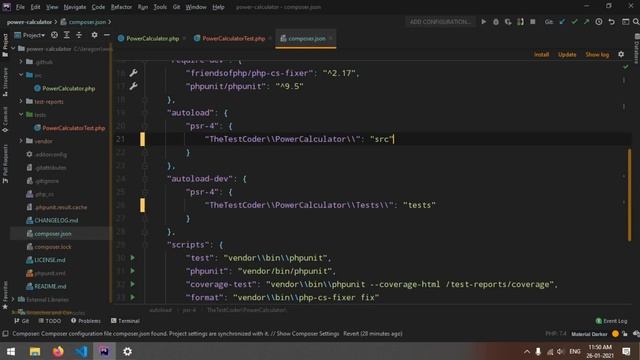Viewport: 640px width, 360px height.
Task: Run the current configuration with the play icon
Action: point(483,22)
